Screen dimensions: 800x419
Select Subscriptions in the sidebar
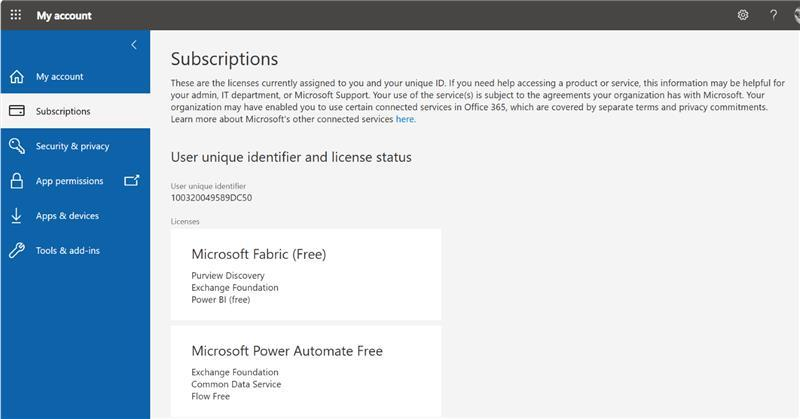pyautogui.click(x=76, y=111)
